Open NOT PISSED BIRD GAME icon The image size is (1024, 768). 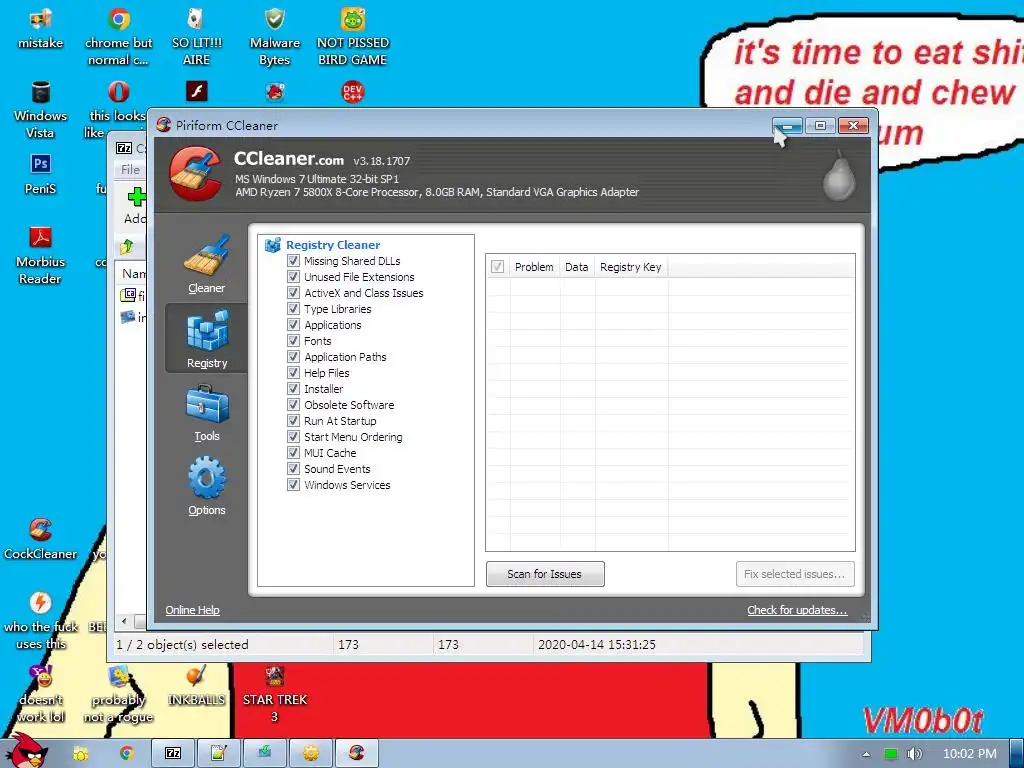click(353, 37)
